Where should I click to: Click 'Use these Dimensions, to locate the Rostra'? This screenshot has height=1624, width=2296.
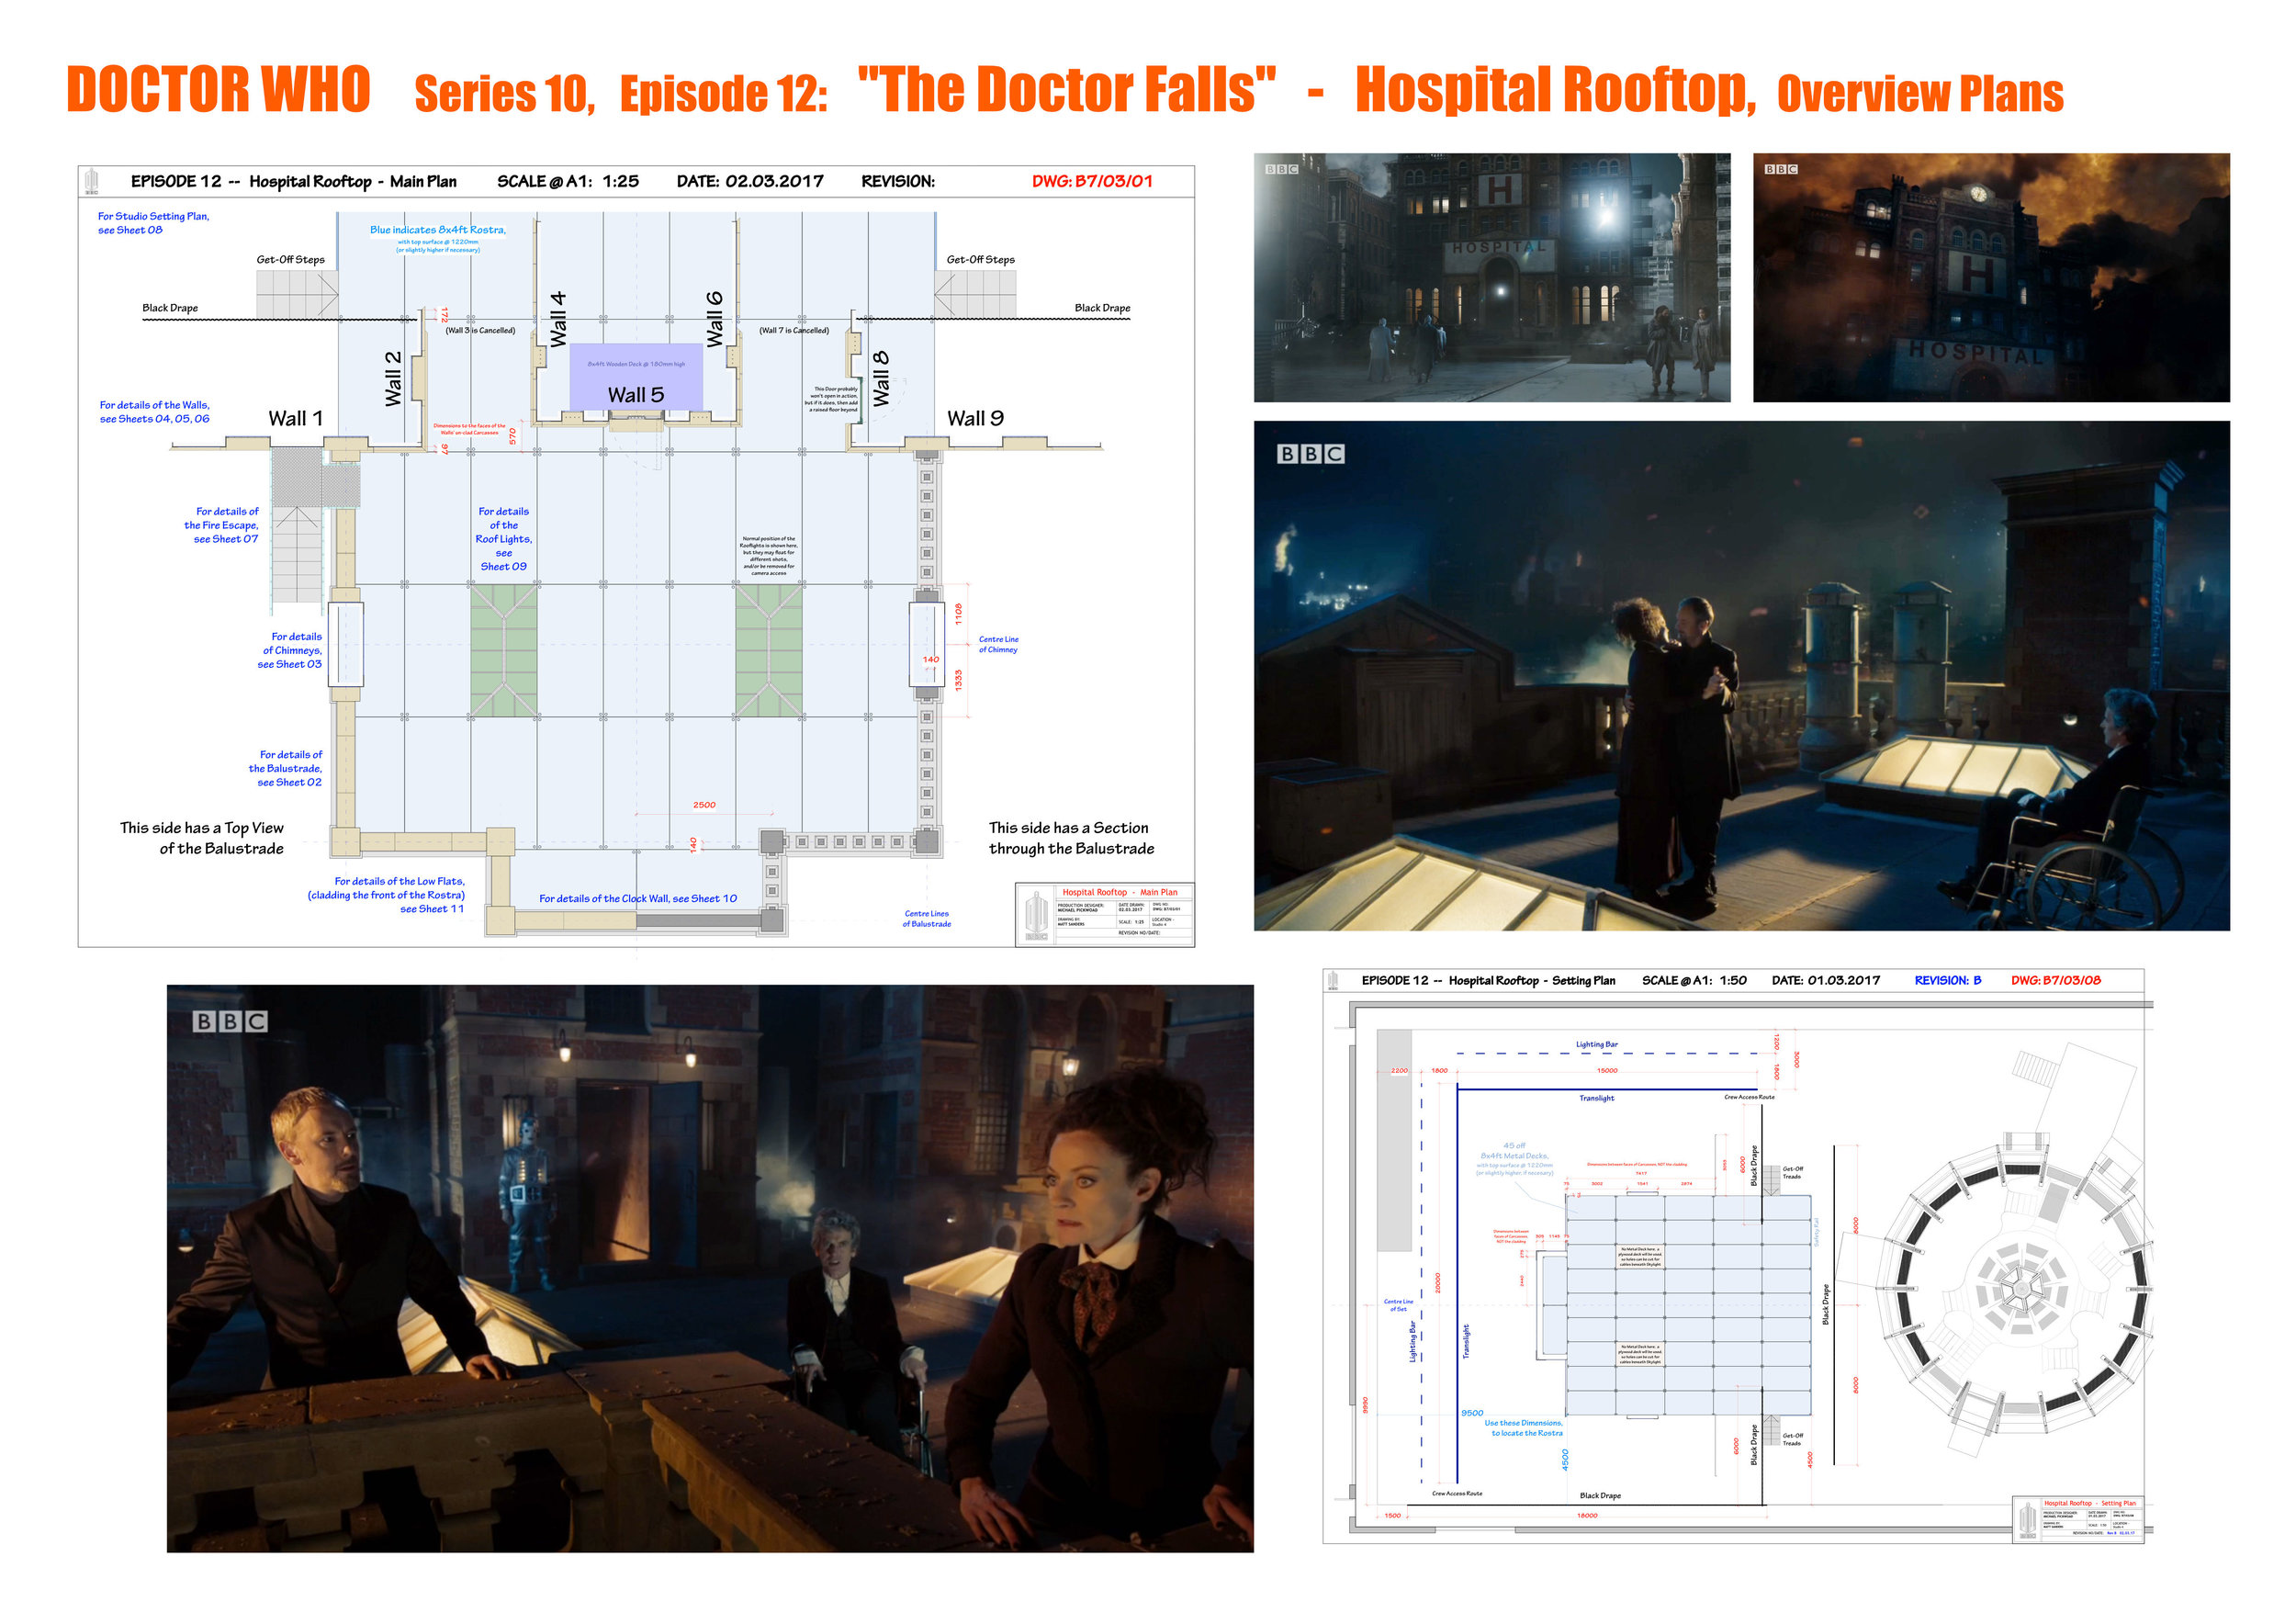point(1523,1428)
